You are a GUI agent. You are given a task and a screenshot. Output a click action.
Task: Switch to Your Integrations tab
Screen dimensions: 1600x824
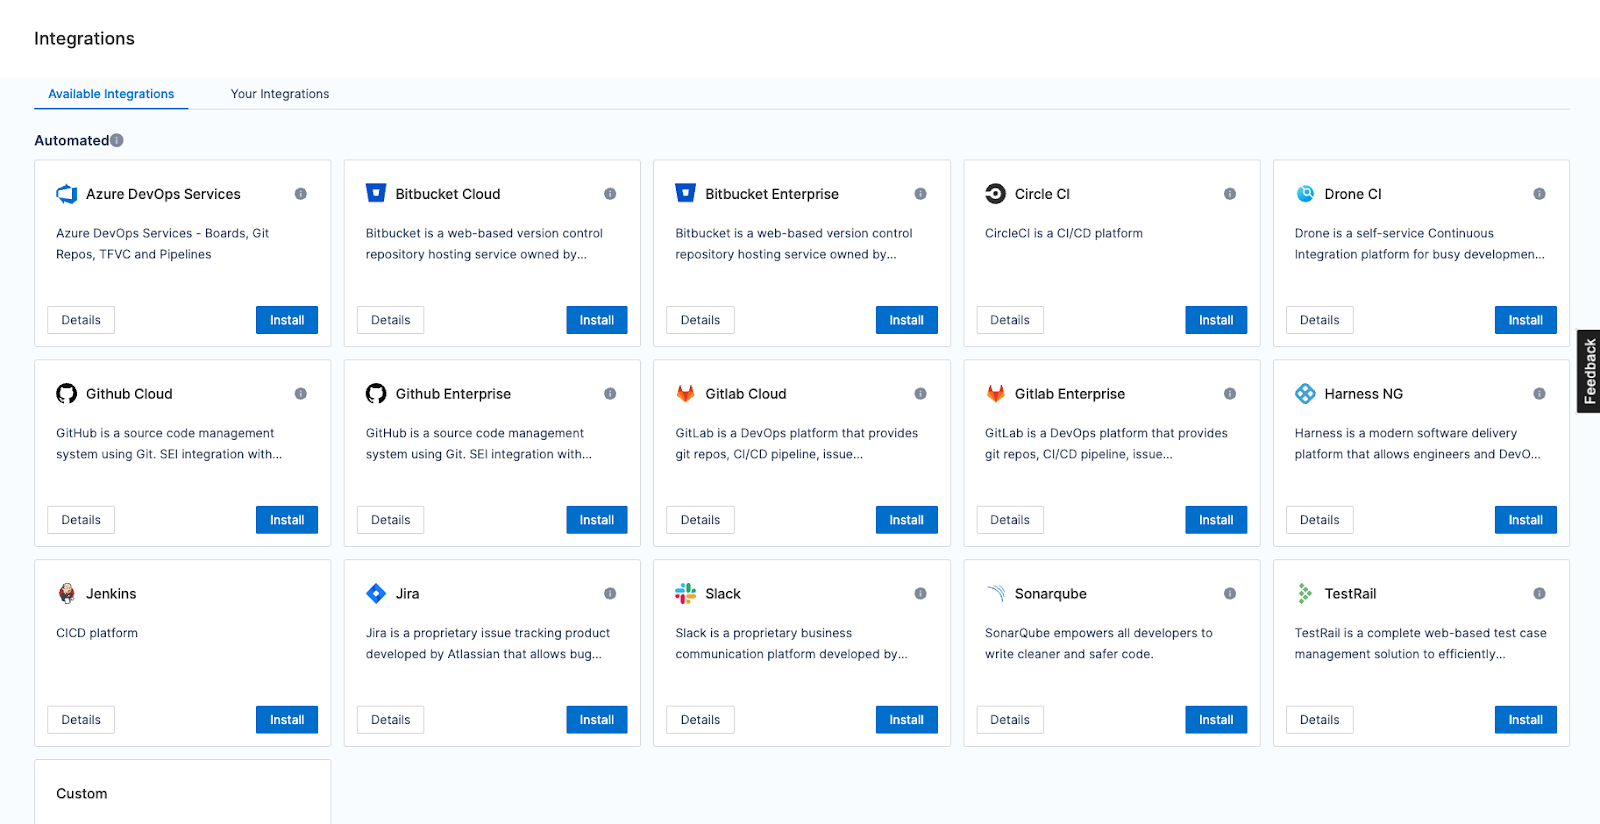click(280, 94)
